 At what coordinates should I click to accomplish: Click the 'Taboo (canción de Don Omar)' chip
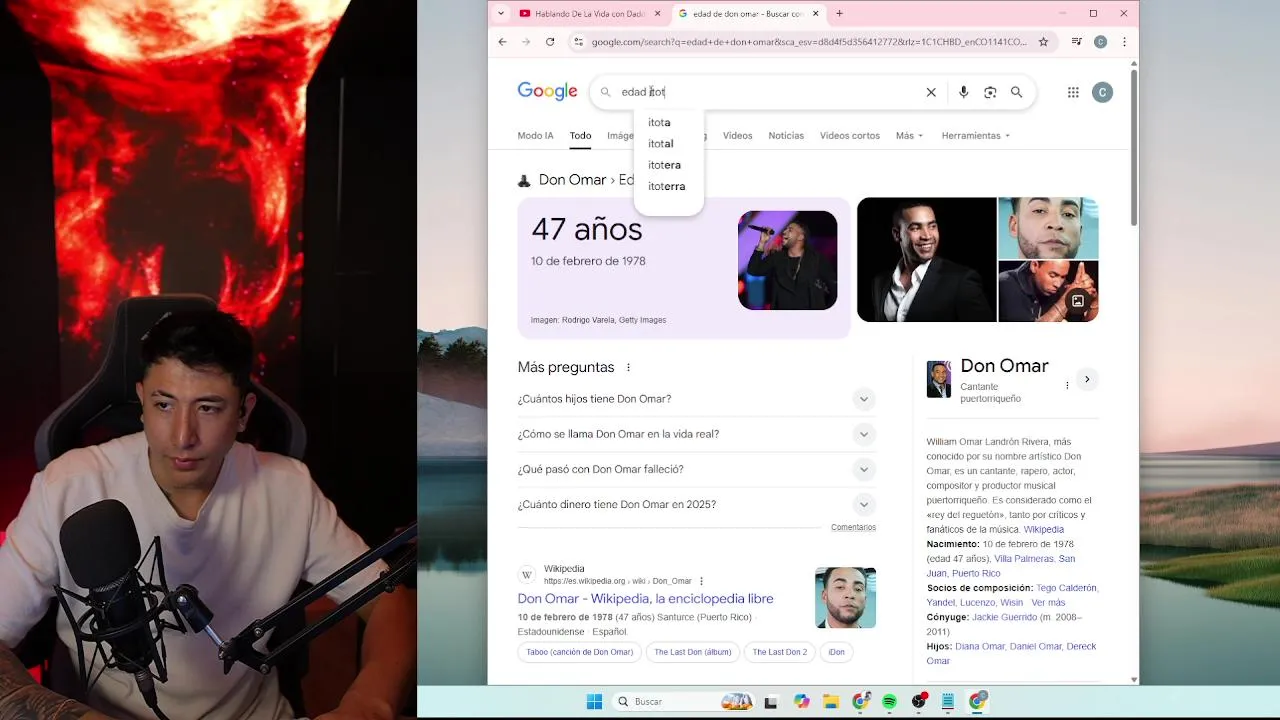580,652
